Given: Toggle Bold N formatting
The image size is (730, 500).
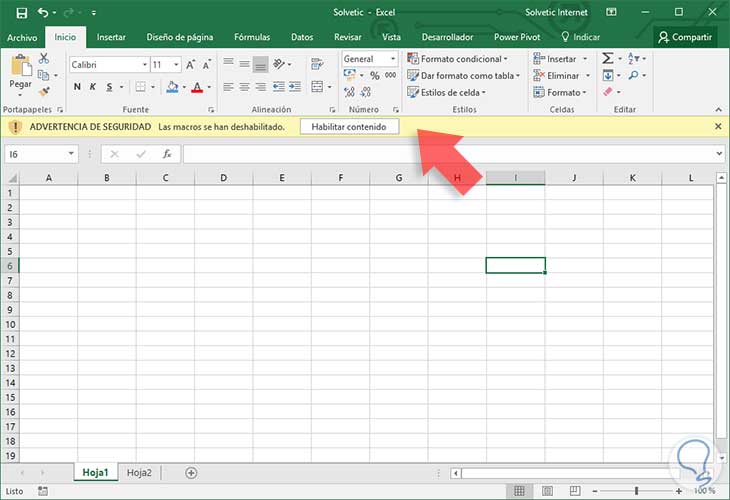Looking at the screenshot, I should [77, 87].
